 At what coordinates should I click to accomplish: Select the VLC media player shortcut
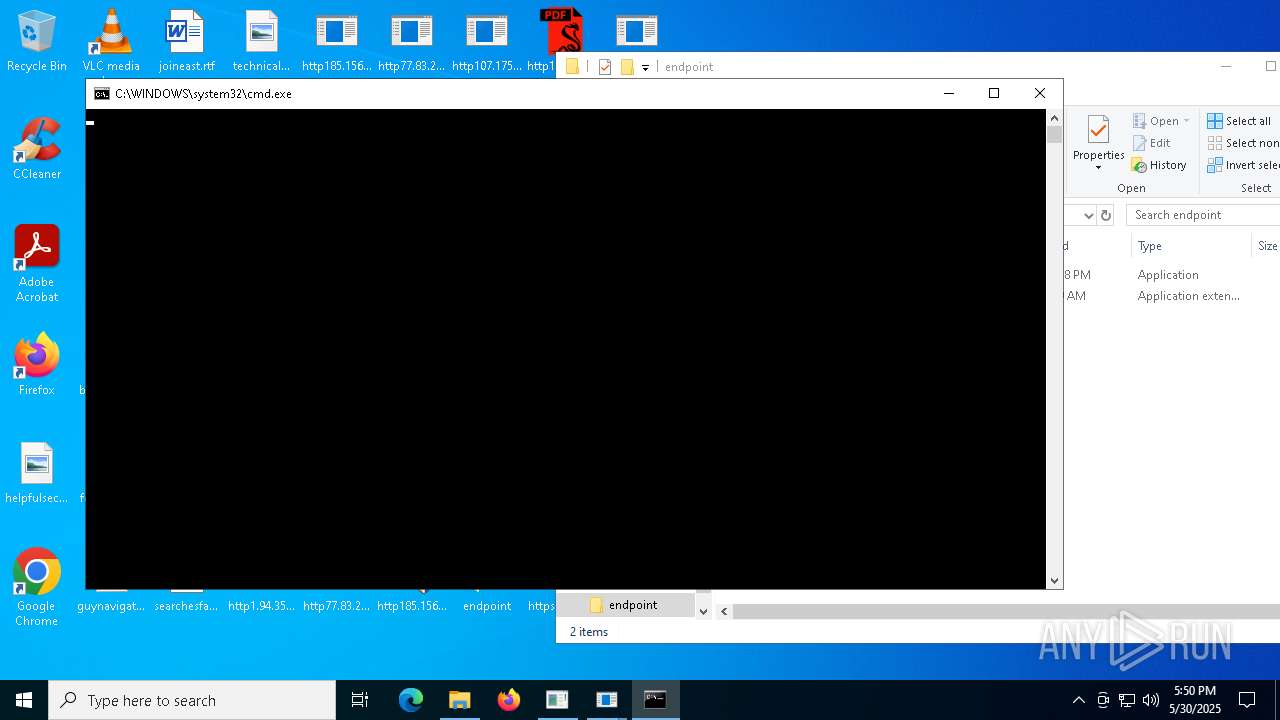111,40
